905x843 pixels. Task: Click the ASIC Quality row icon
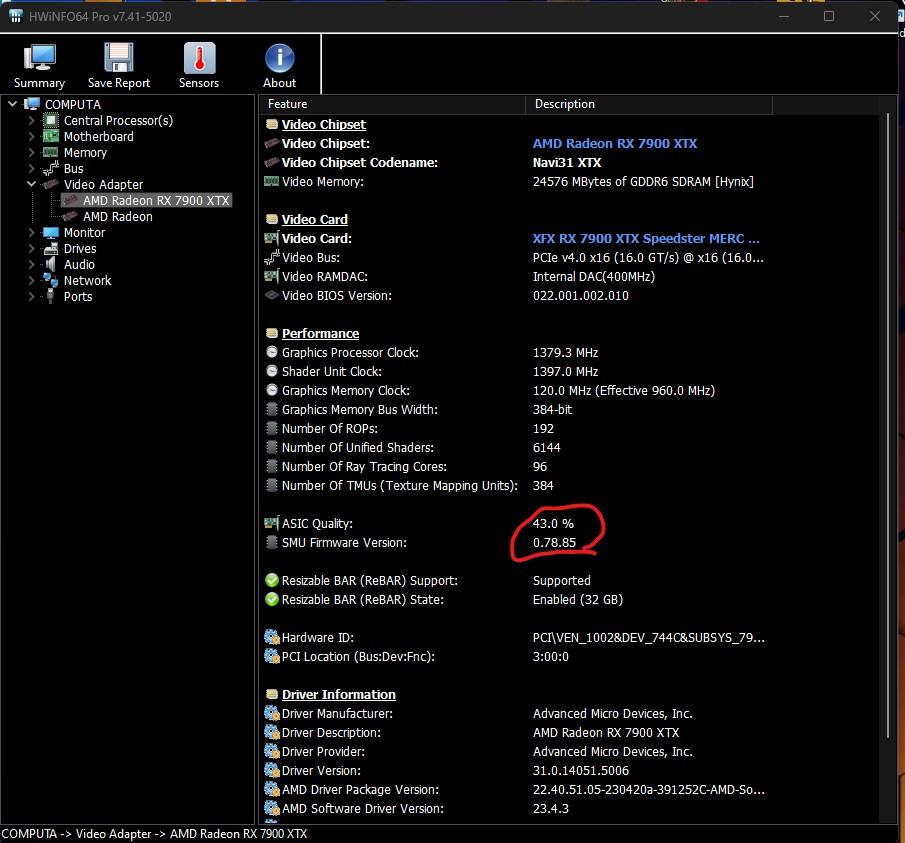coord(272,523)
